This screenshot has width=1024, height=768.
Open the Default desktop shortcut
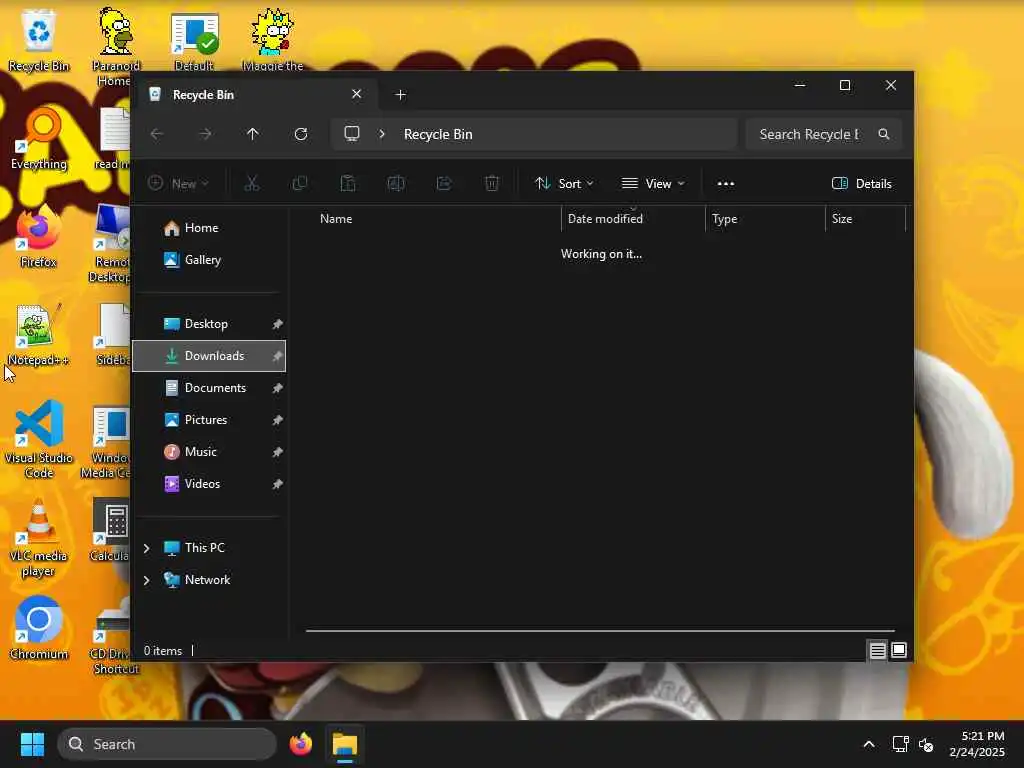[x=194, y=40]
